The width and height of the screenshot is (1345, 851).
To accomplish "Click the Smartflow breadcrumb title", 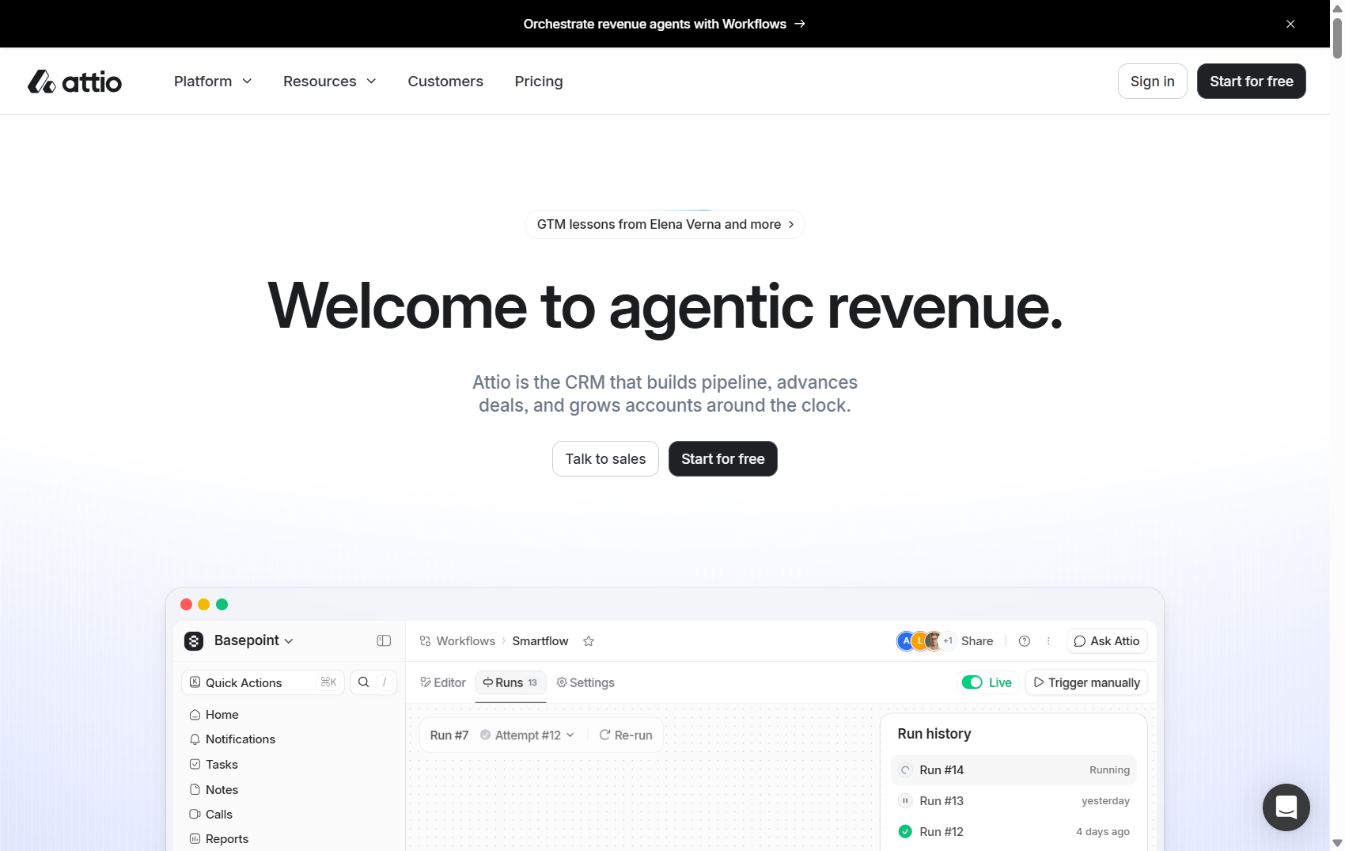I will [x=540, y=641].
